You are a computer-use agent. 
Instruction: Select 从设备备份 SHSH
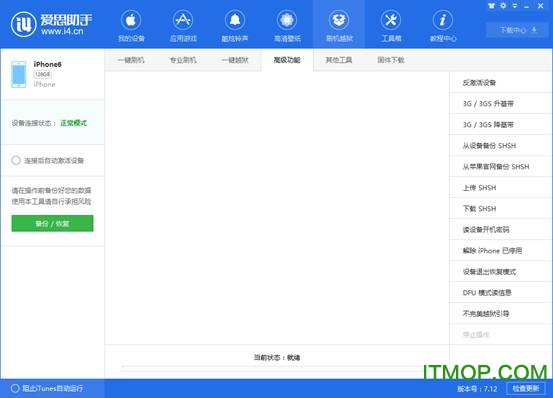[500, 146]
